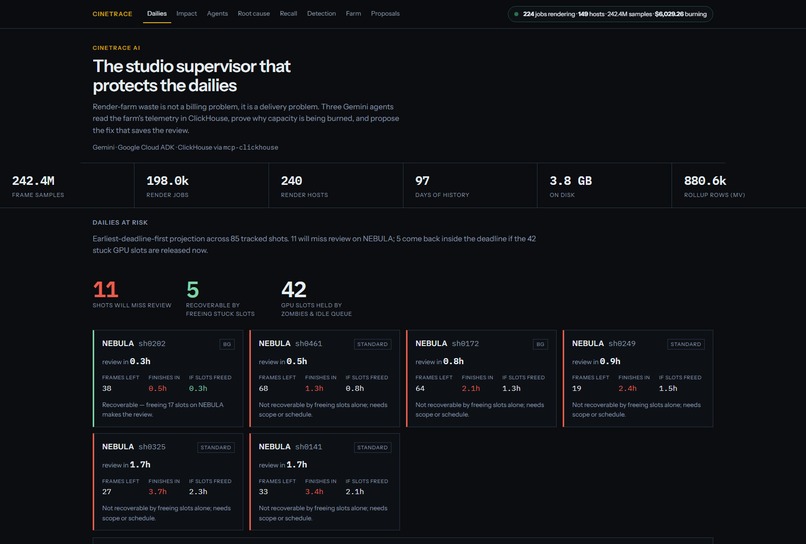Switch to the Farm tab
Viewport: 806px width, 544px height.
(x=353, y=14)
